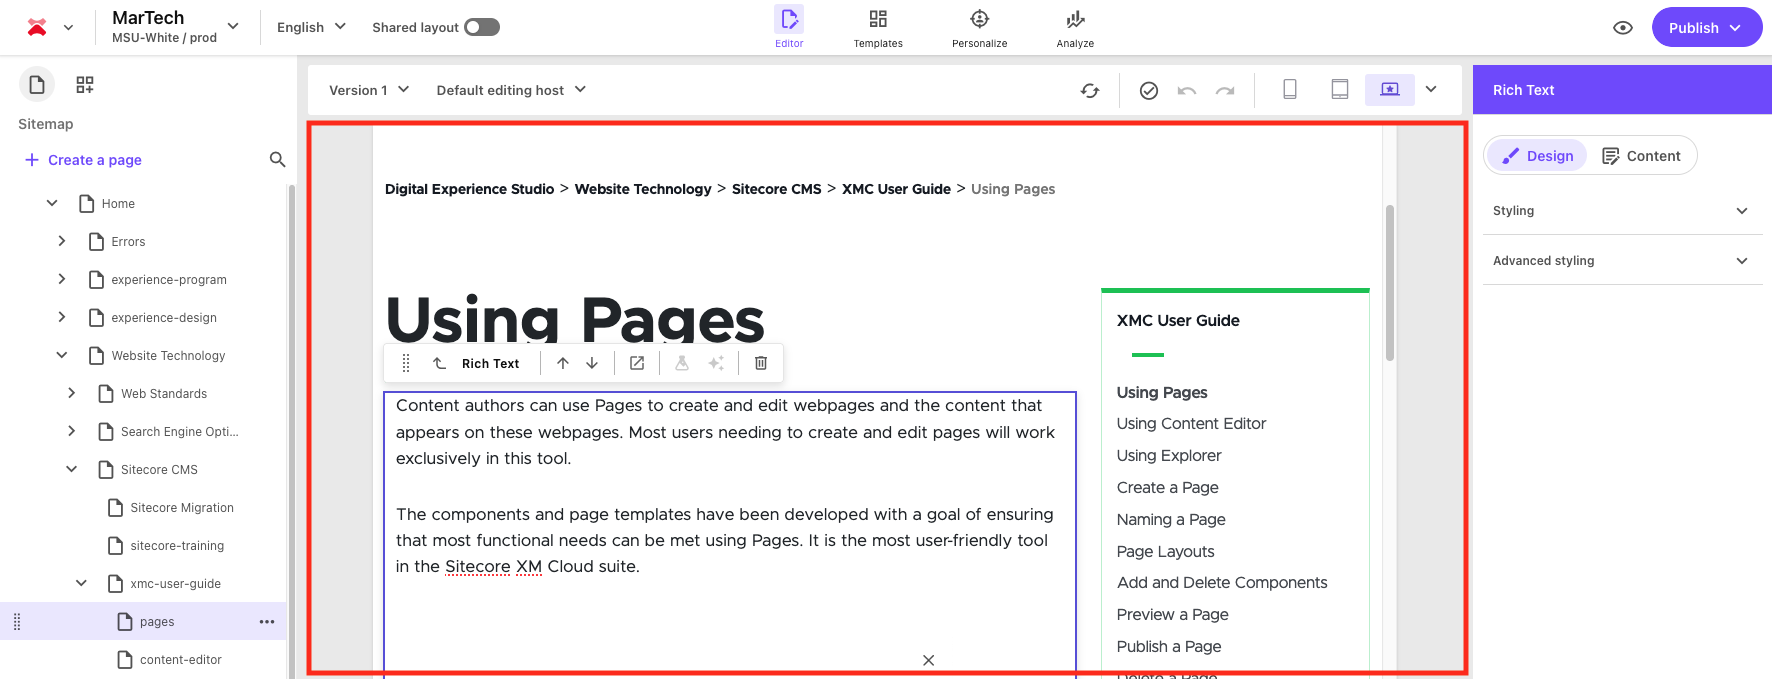
Task: Click the reload canvas icon
Action: (x=1090, y=90)
